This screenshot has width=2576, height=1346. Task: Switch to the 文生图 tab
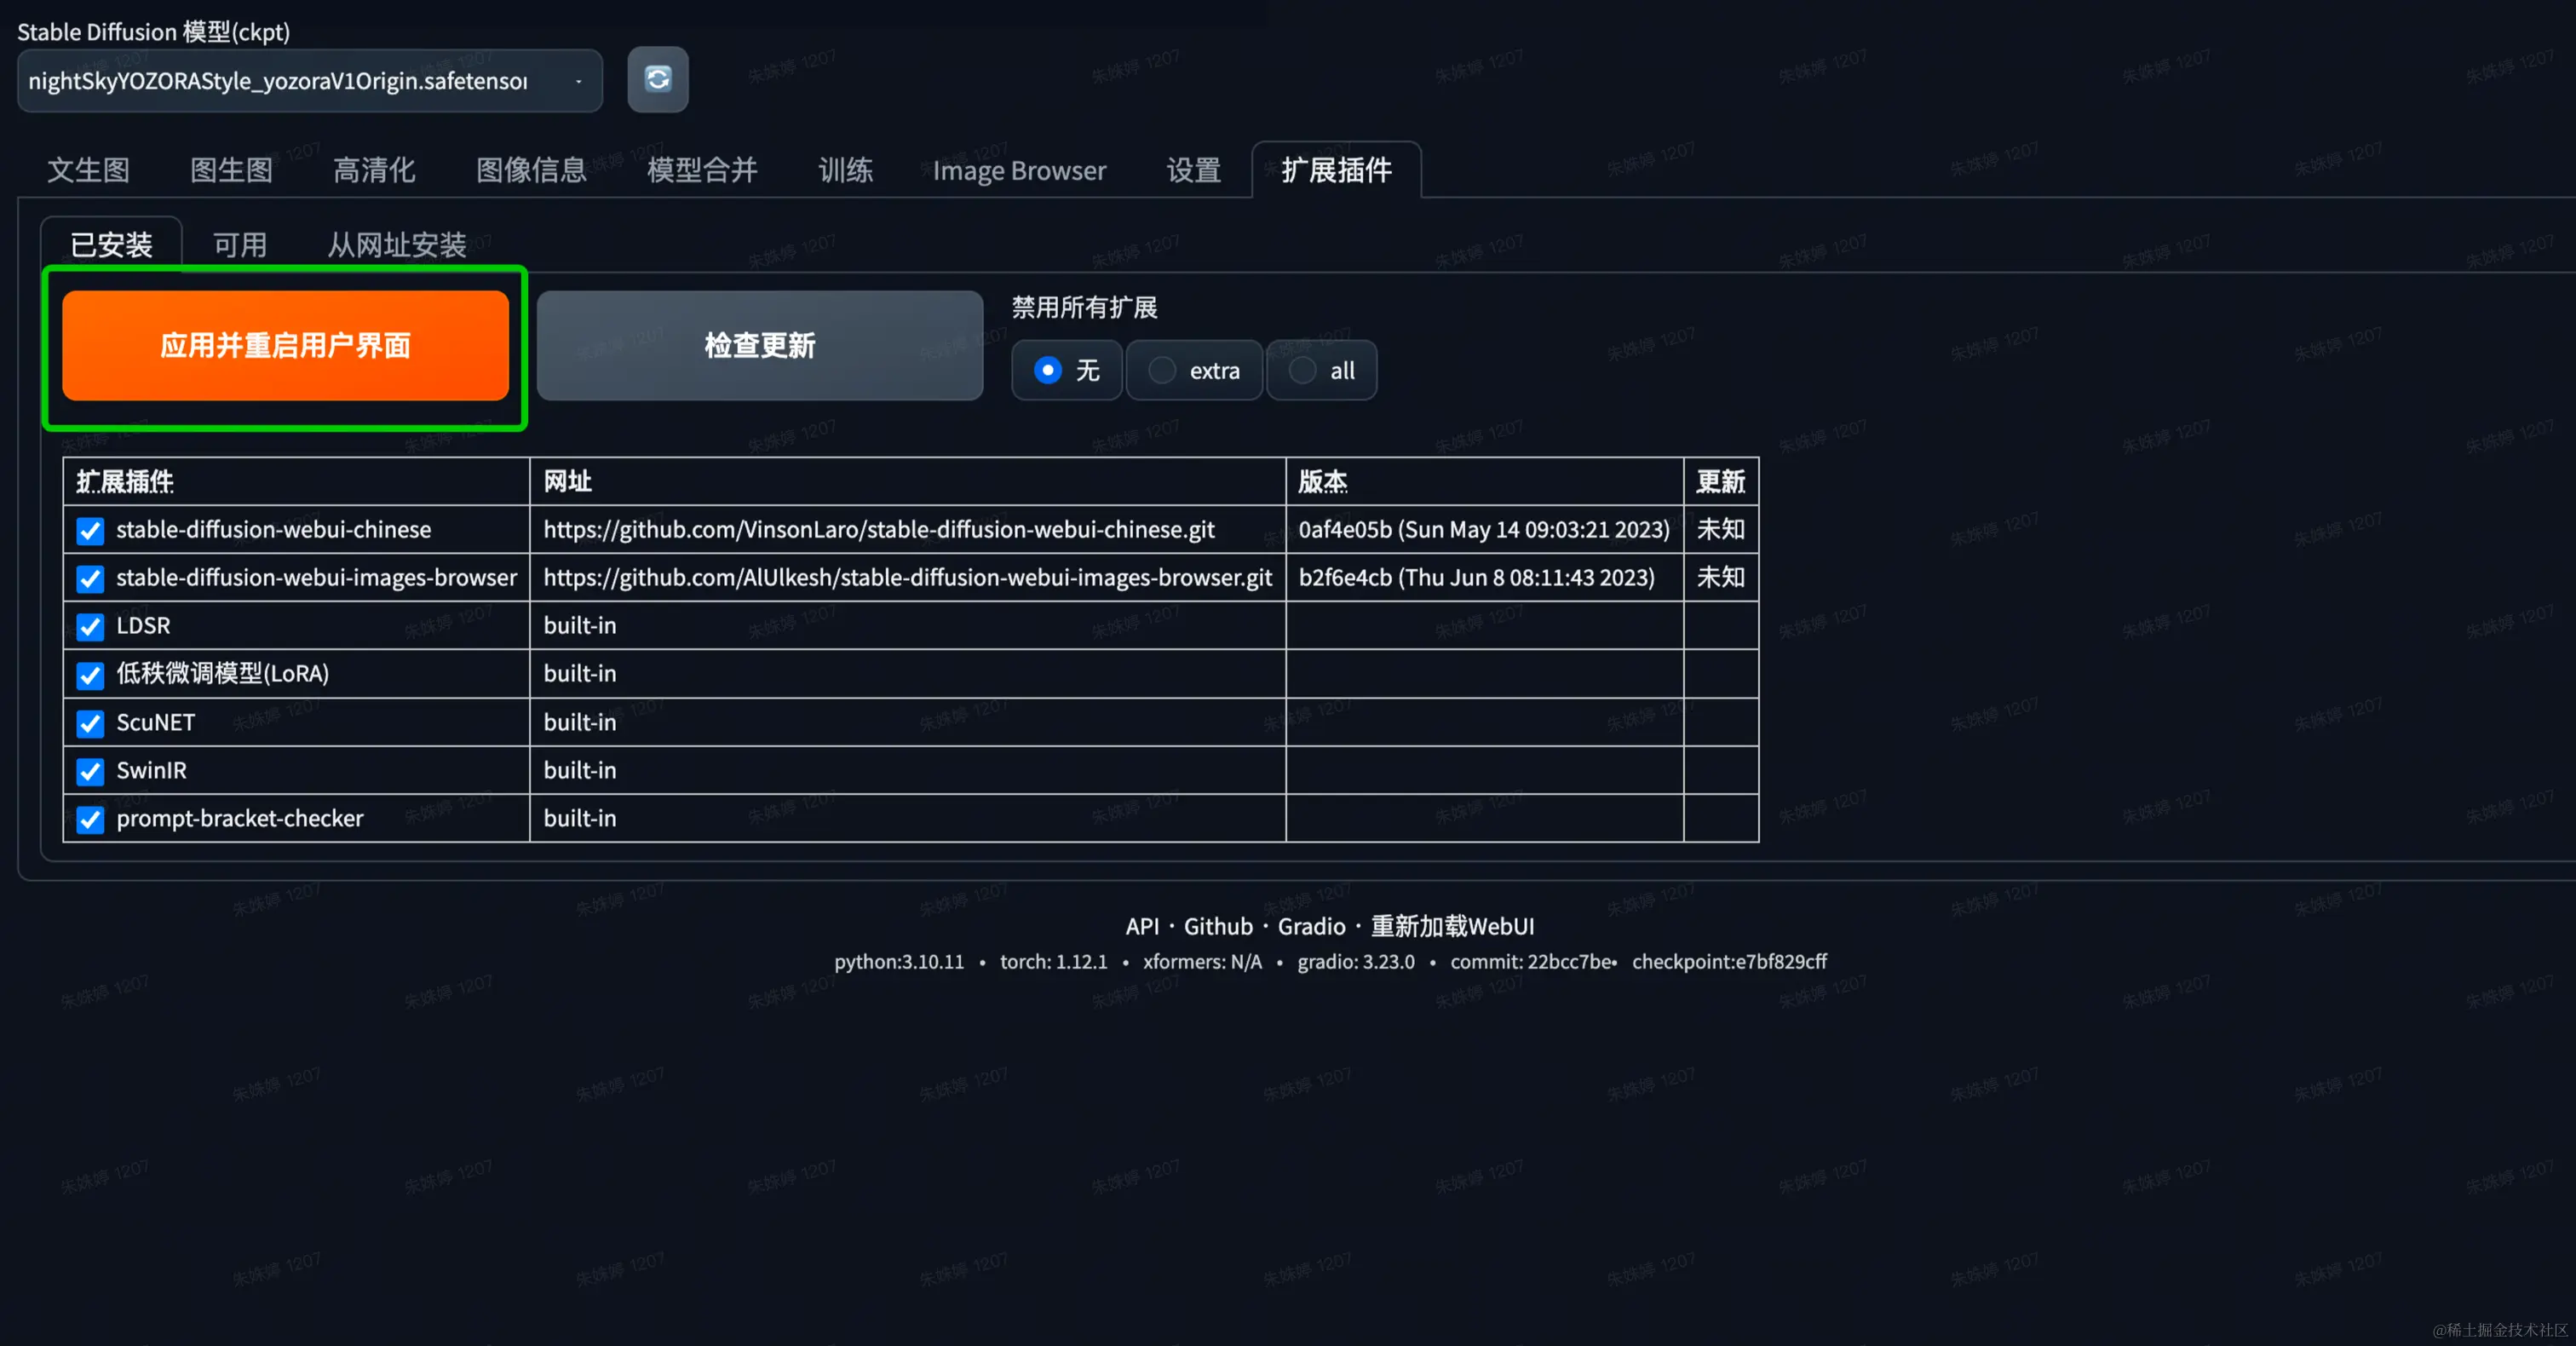click(x=88, y=170)
